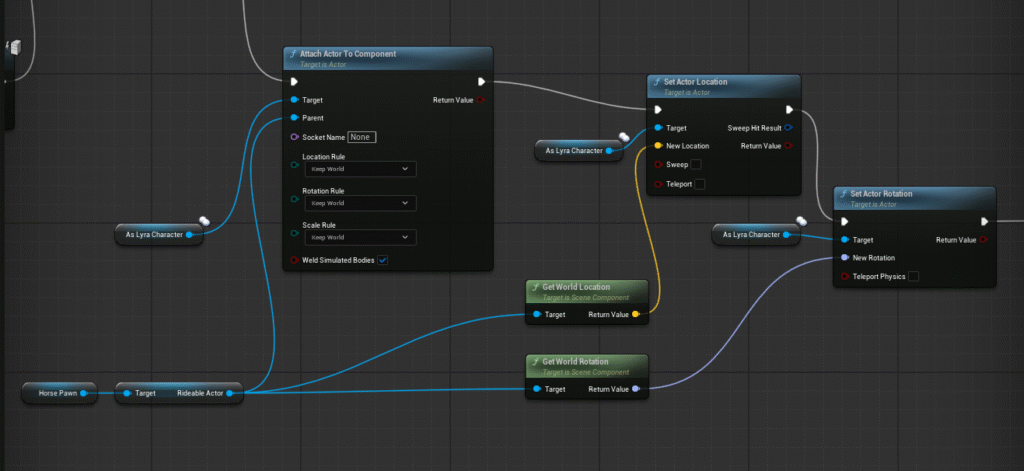Enable the Sweep checkbox

click(x=696, y=164)
